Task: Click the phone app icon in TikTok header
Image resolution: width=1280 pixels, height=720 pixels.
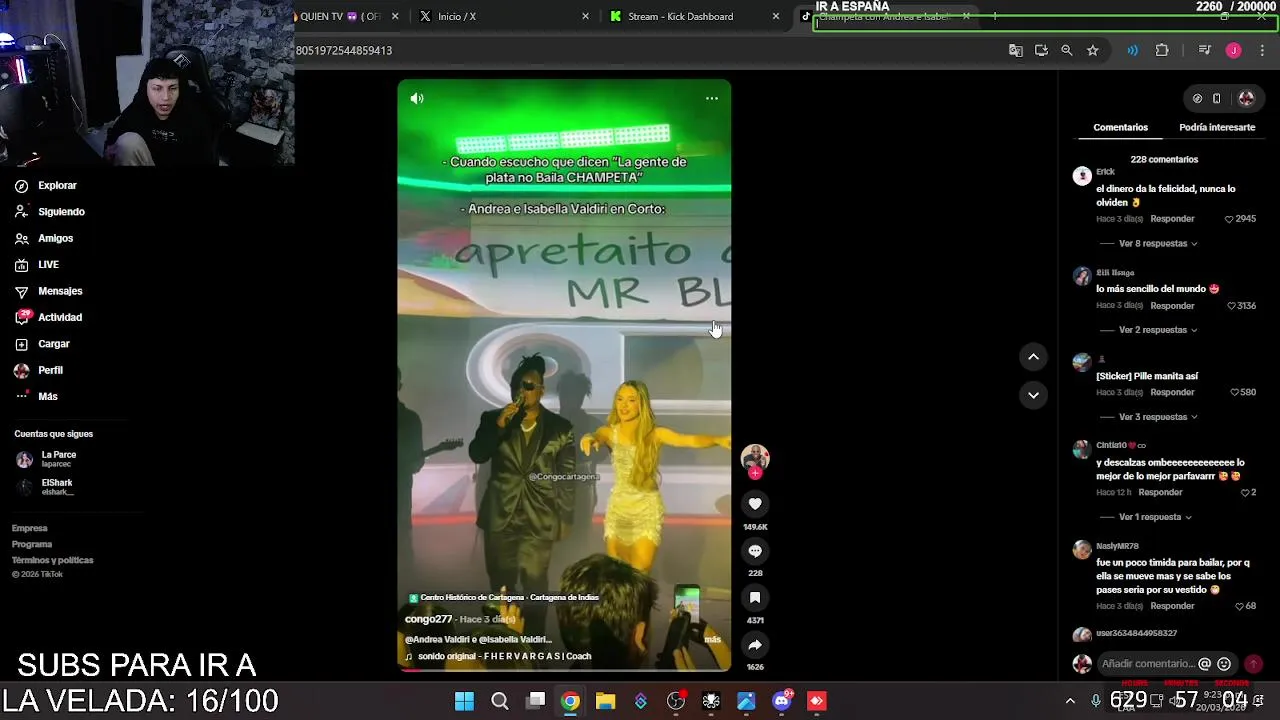Action: point(1216,98)
